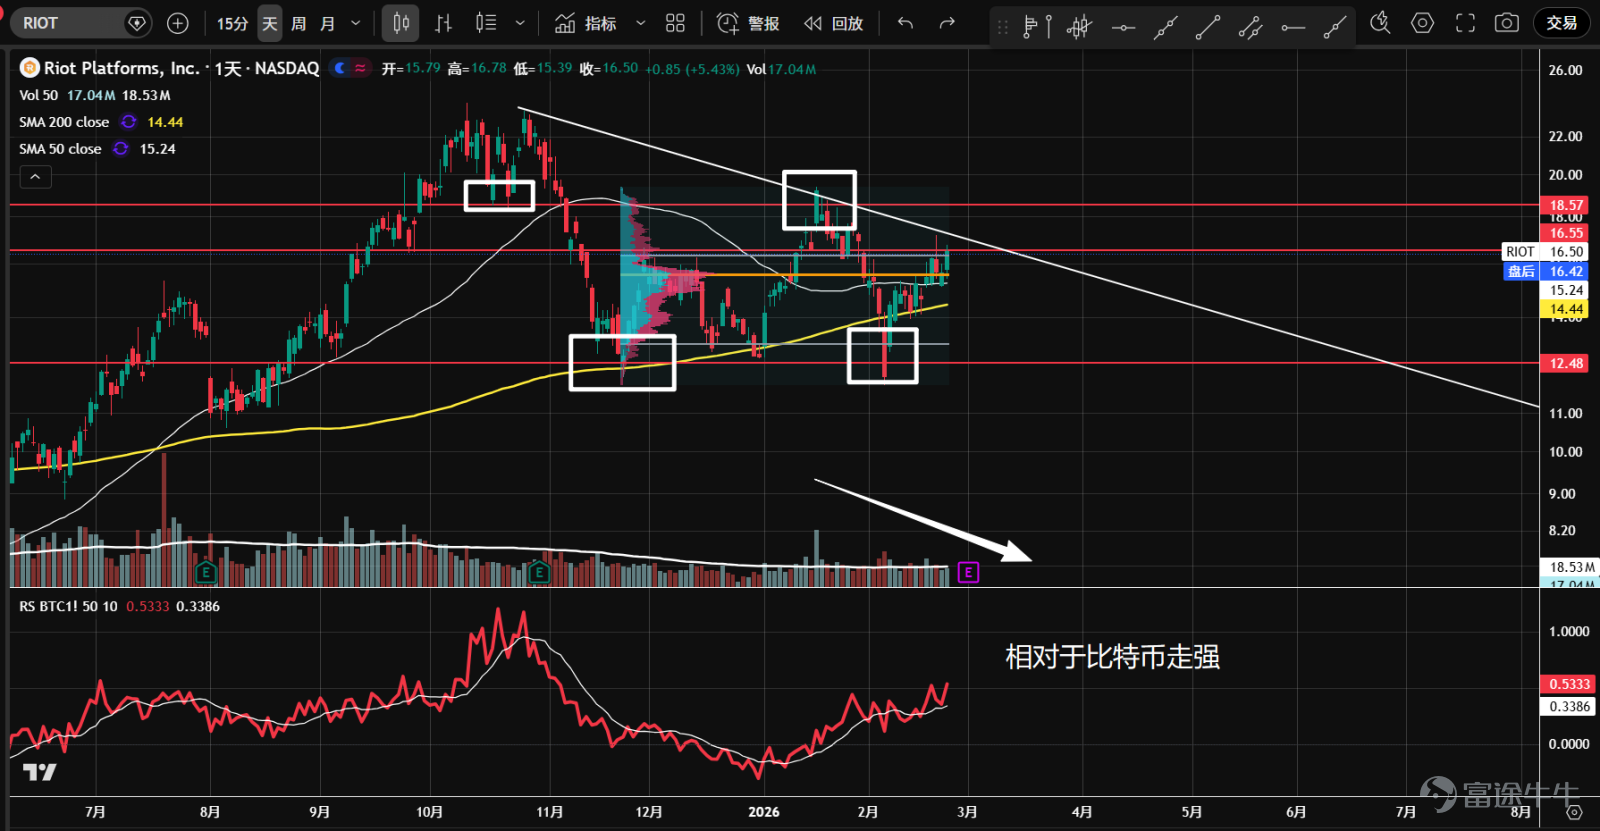Toggle the moon extended-hours icon near title
The width and height of the screenshot is (1600, 831).
[x=340, y=68]
